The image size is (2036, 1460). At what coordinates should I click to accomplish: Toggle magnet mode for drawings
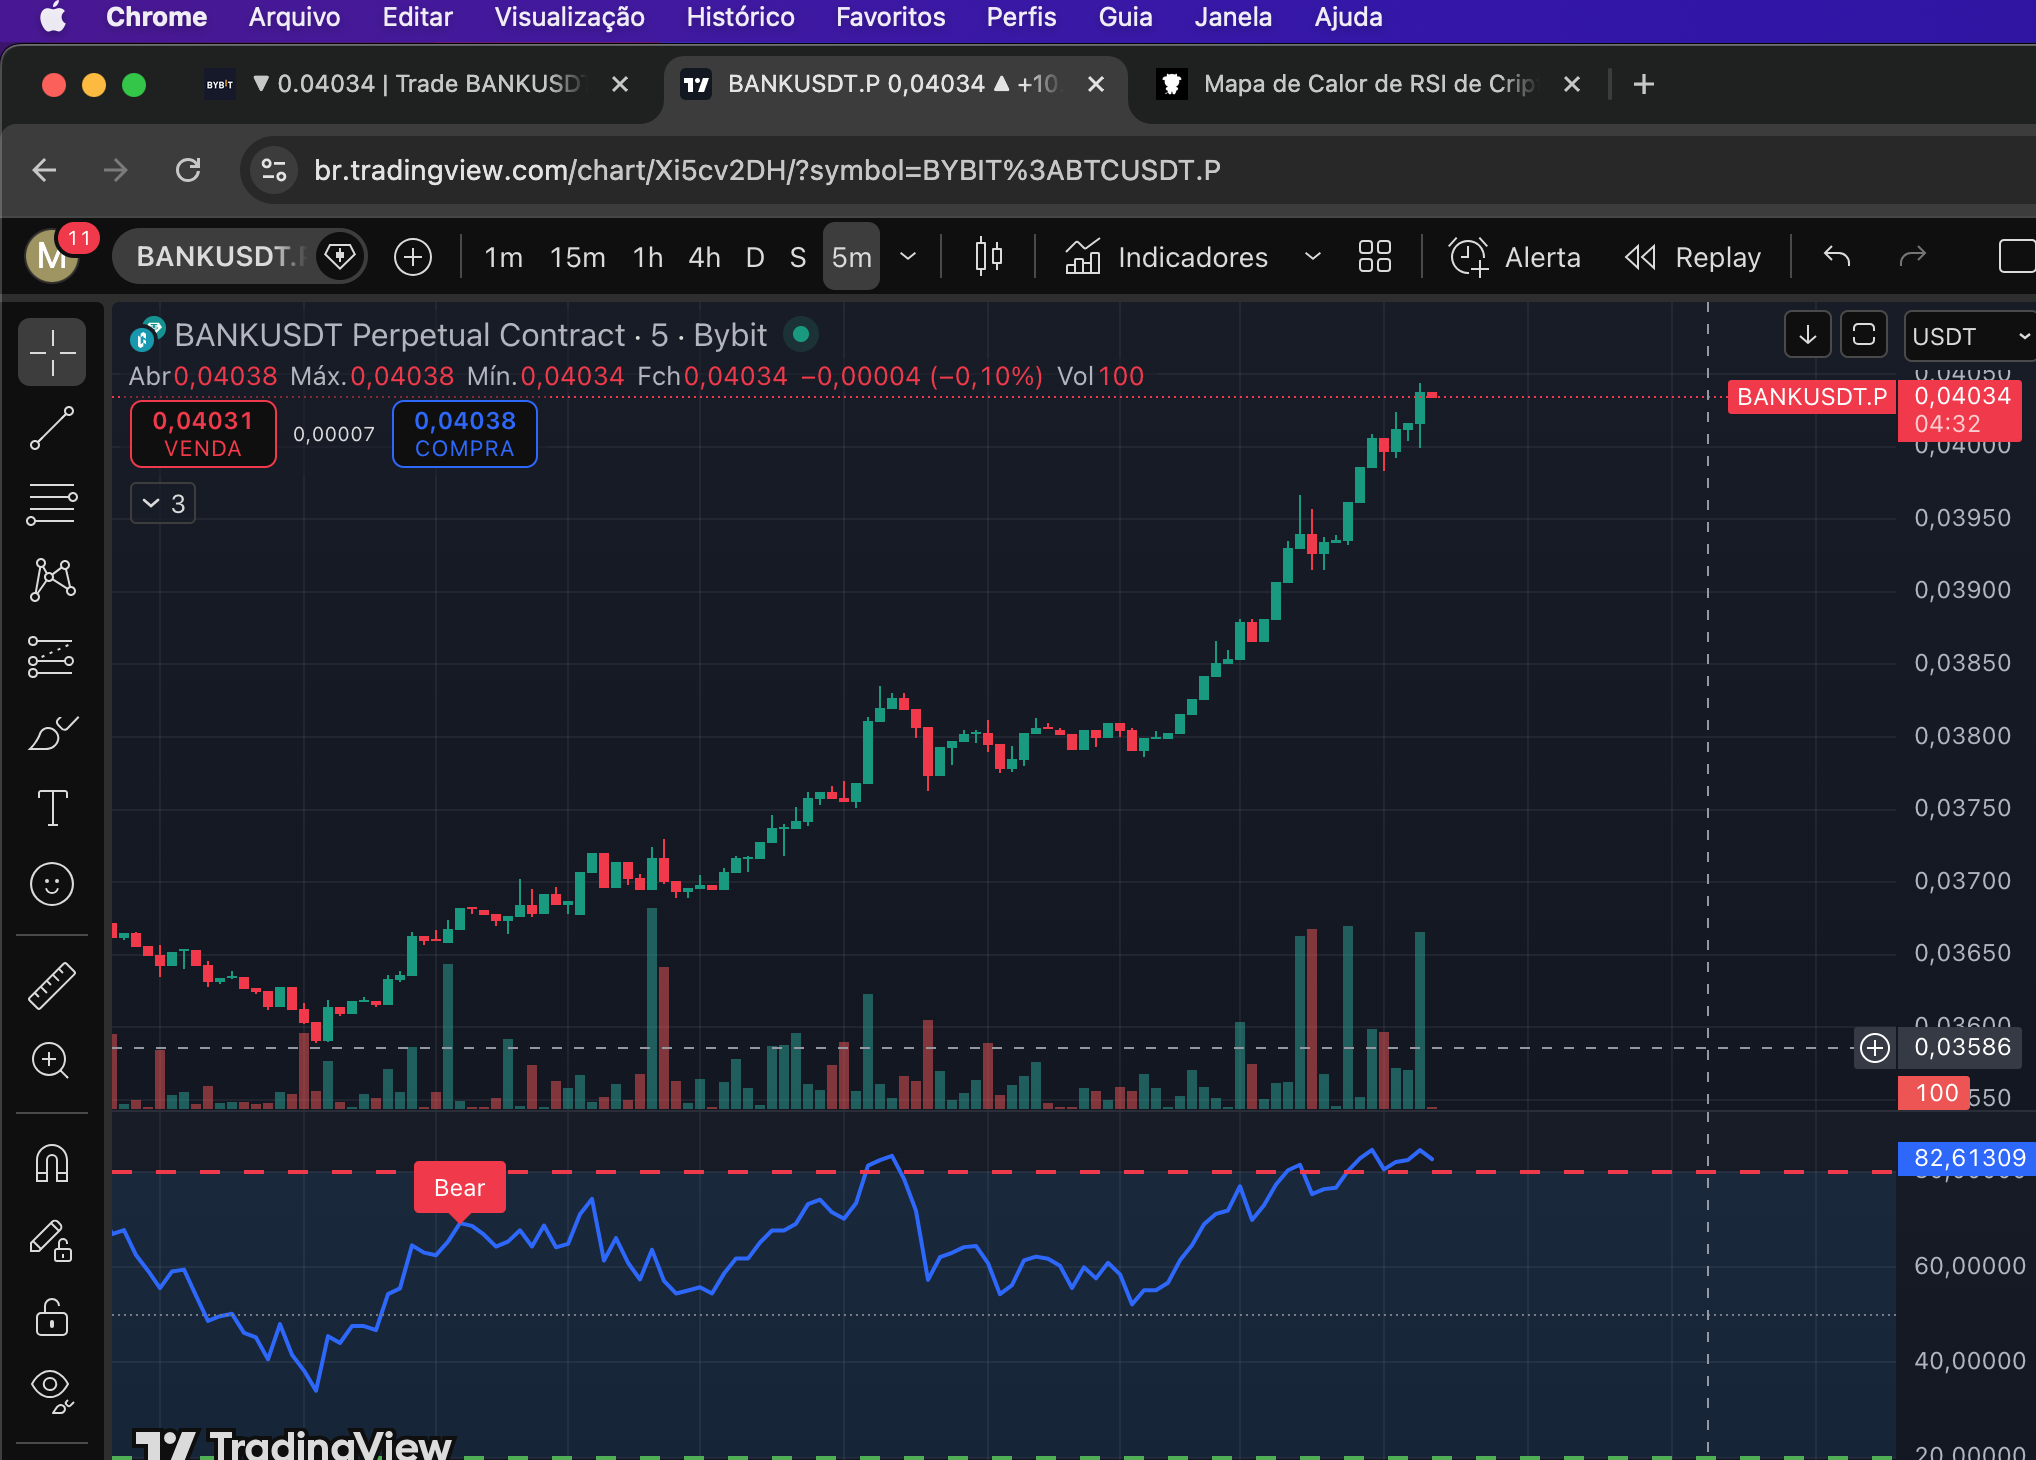52,1163
